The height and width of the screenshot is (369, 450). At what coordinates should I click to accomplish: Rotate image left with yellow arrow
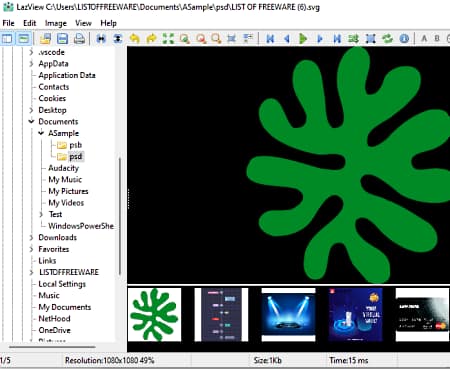(134, 39)
